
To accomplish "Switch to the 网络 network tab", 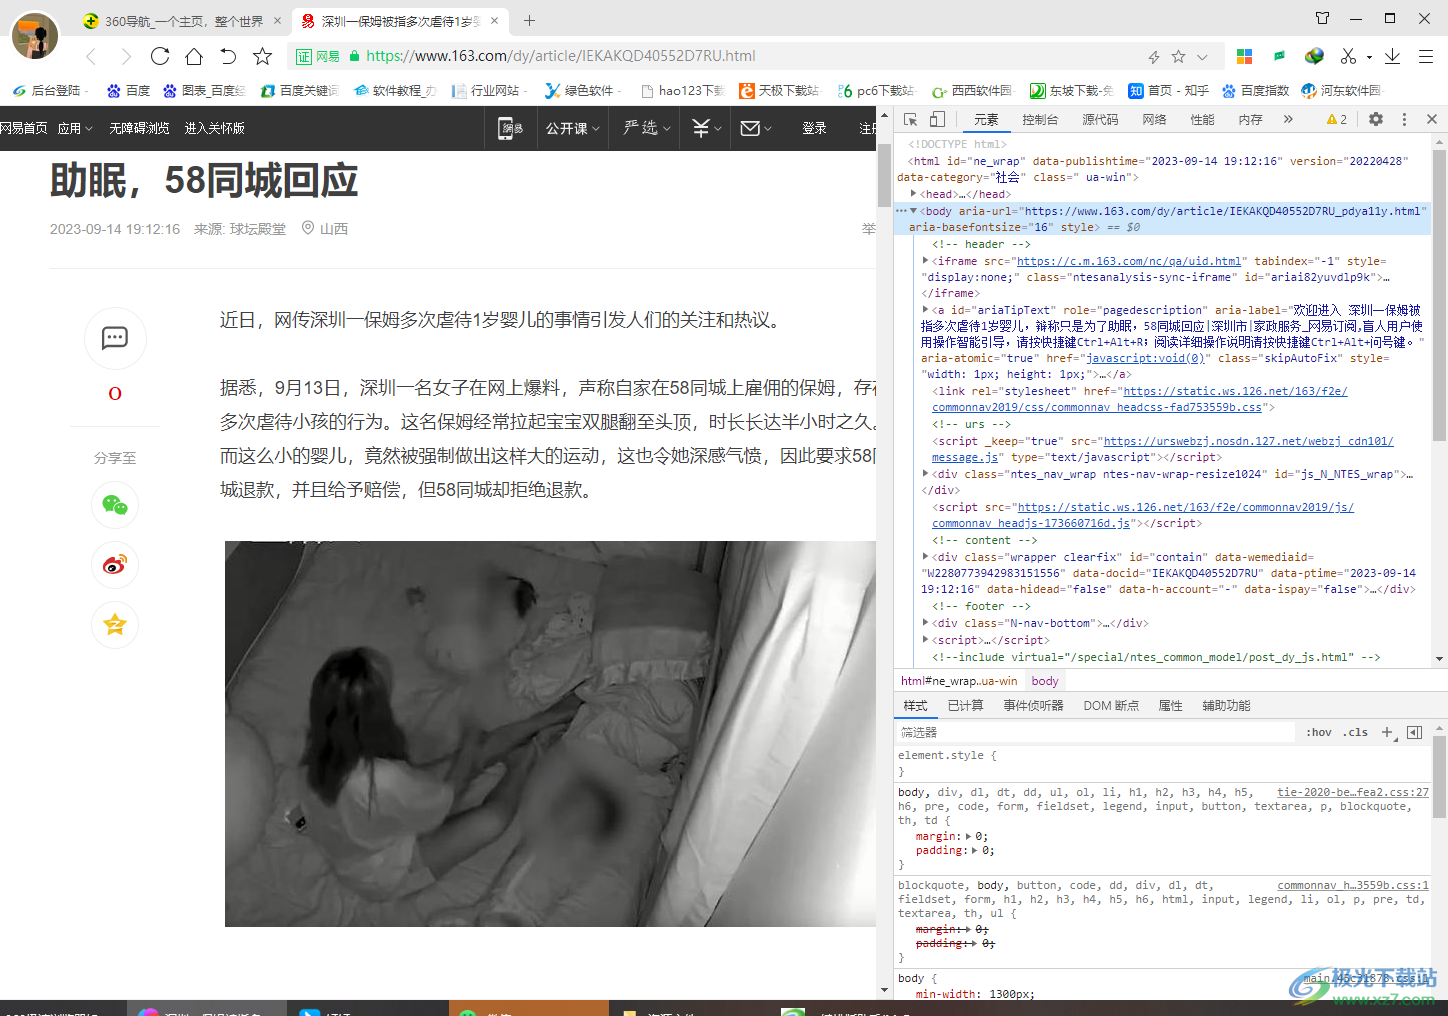I will 1154,120.
